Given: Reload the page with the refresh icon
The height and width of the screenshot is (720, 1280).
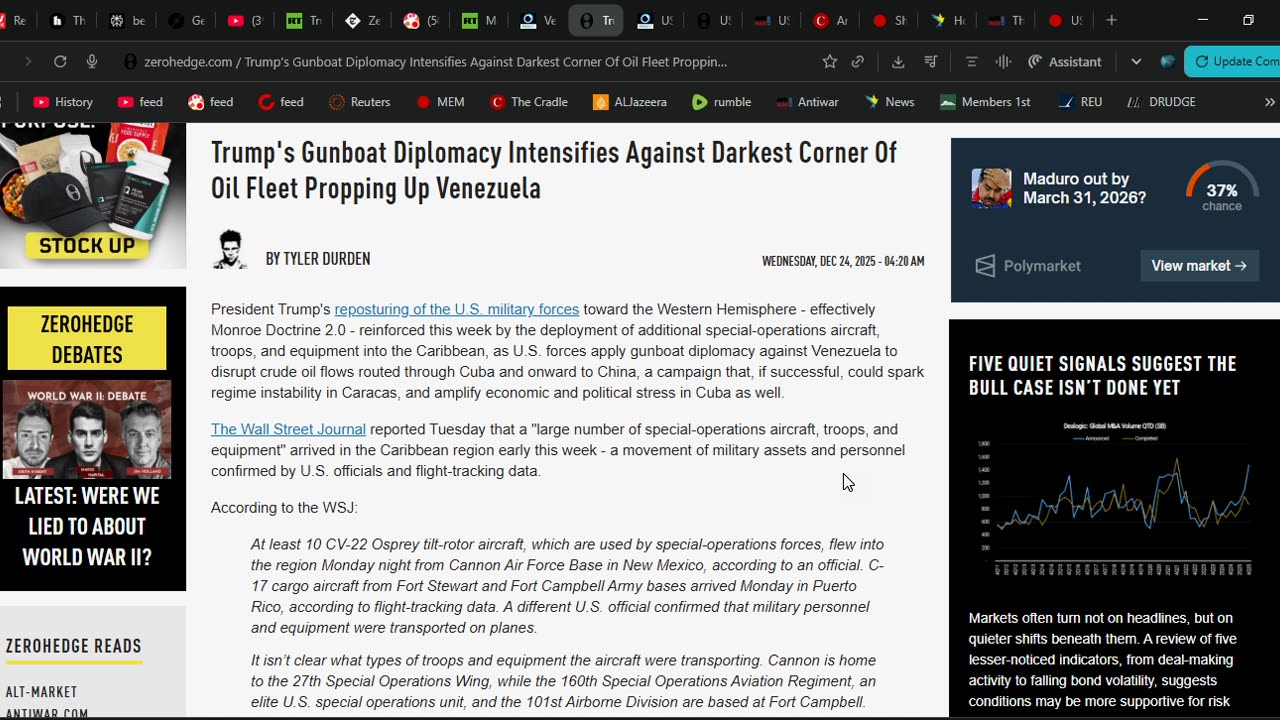Looking at the screenshot, I should [60, 62].
